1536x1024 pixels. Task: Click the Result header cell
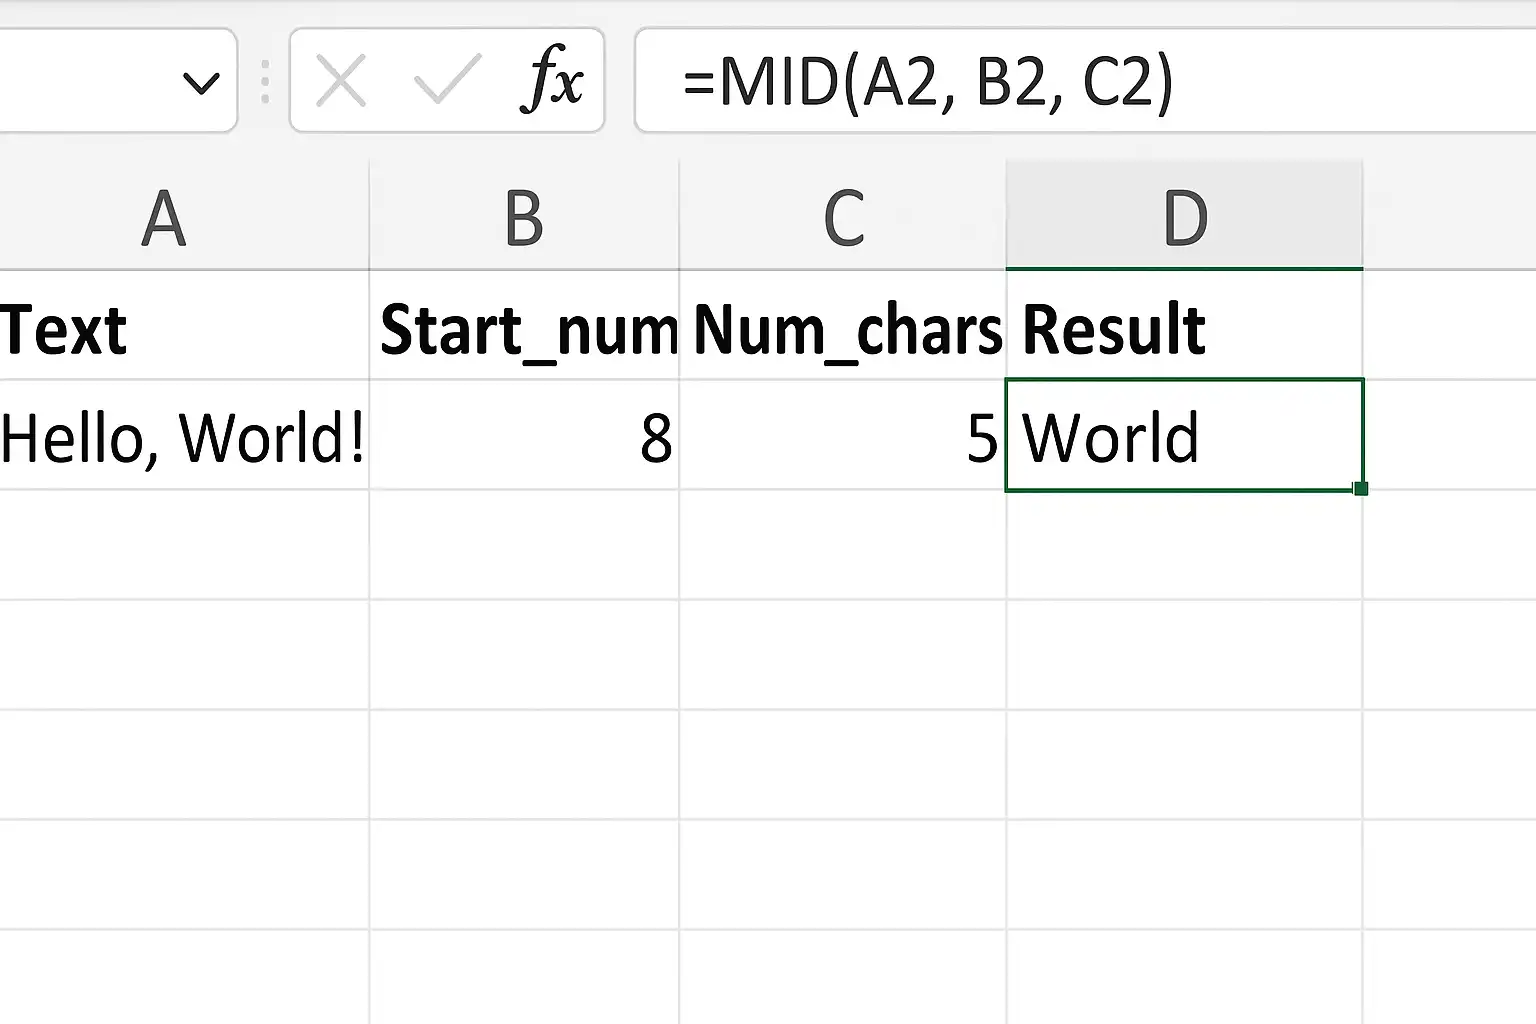pyautogui.click(x=1185, y=326)
